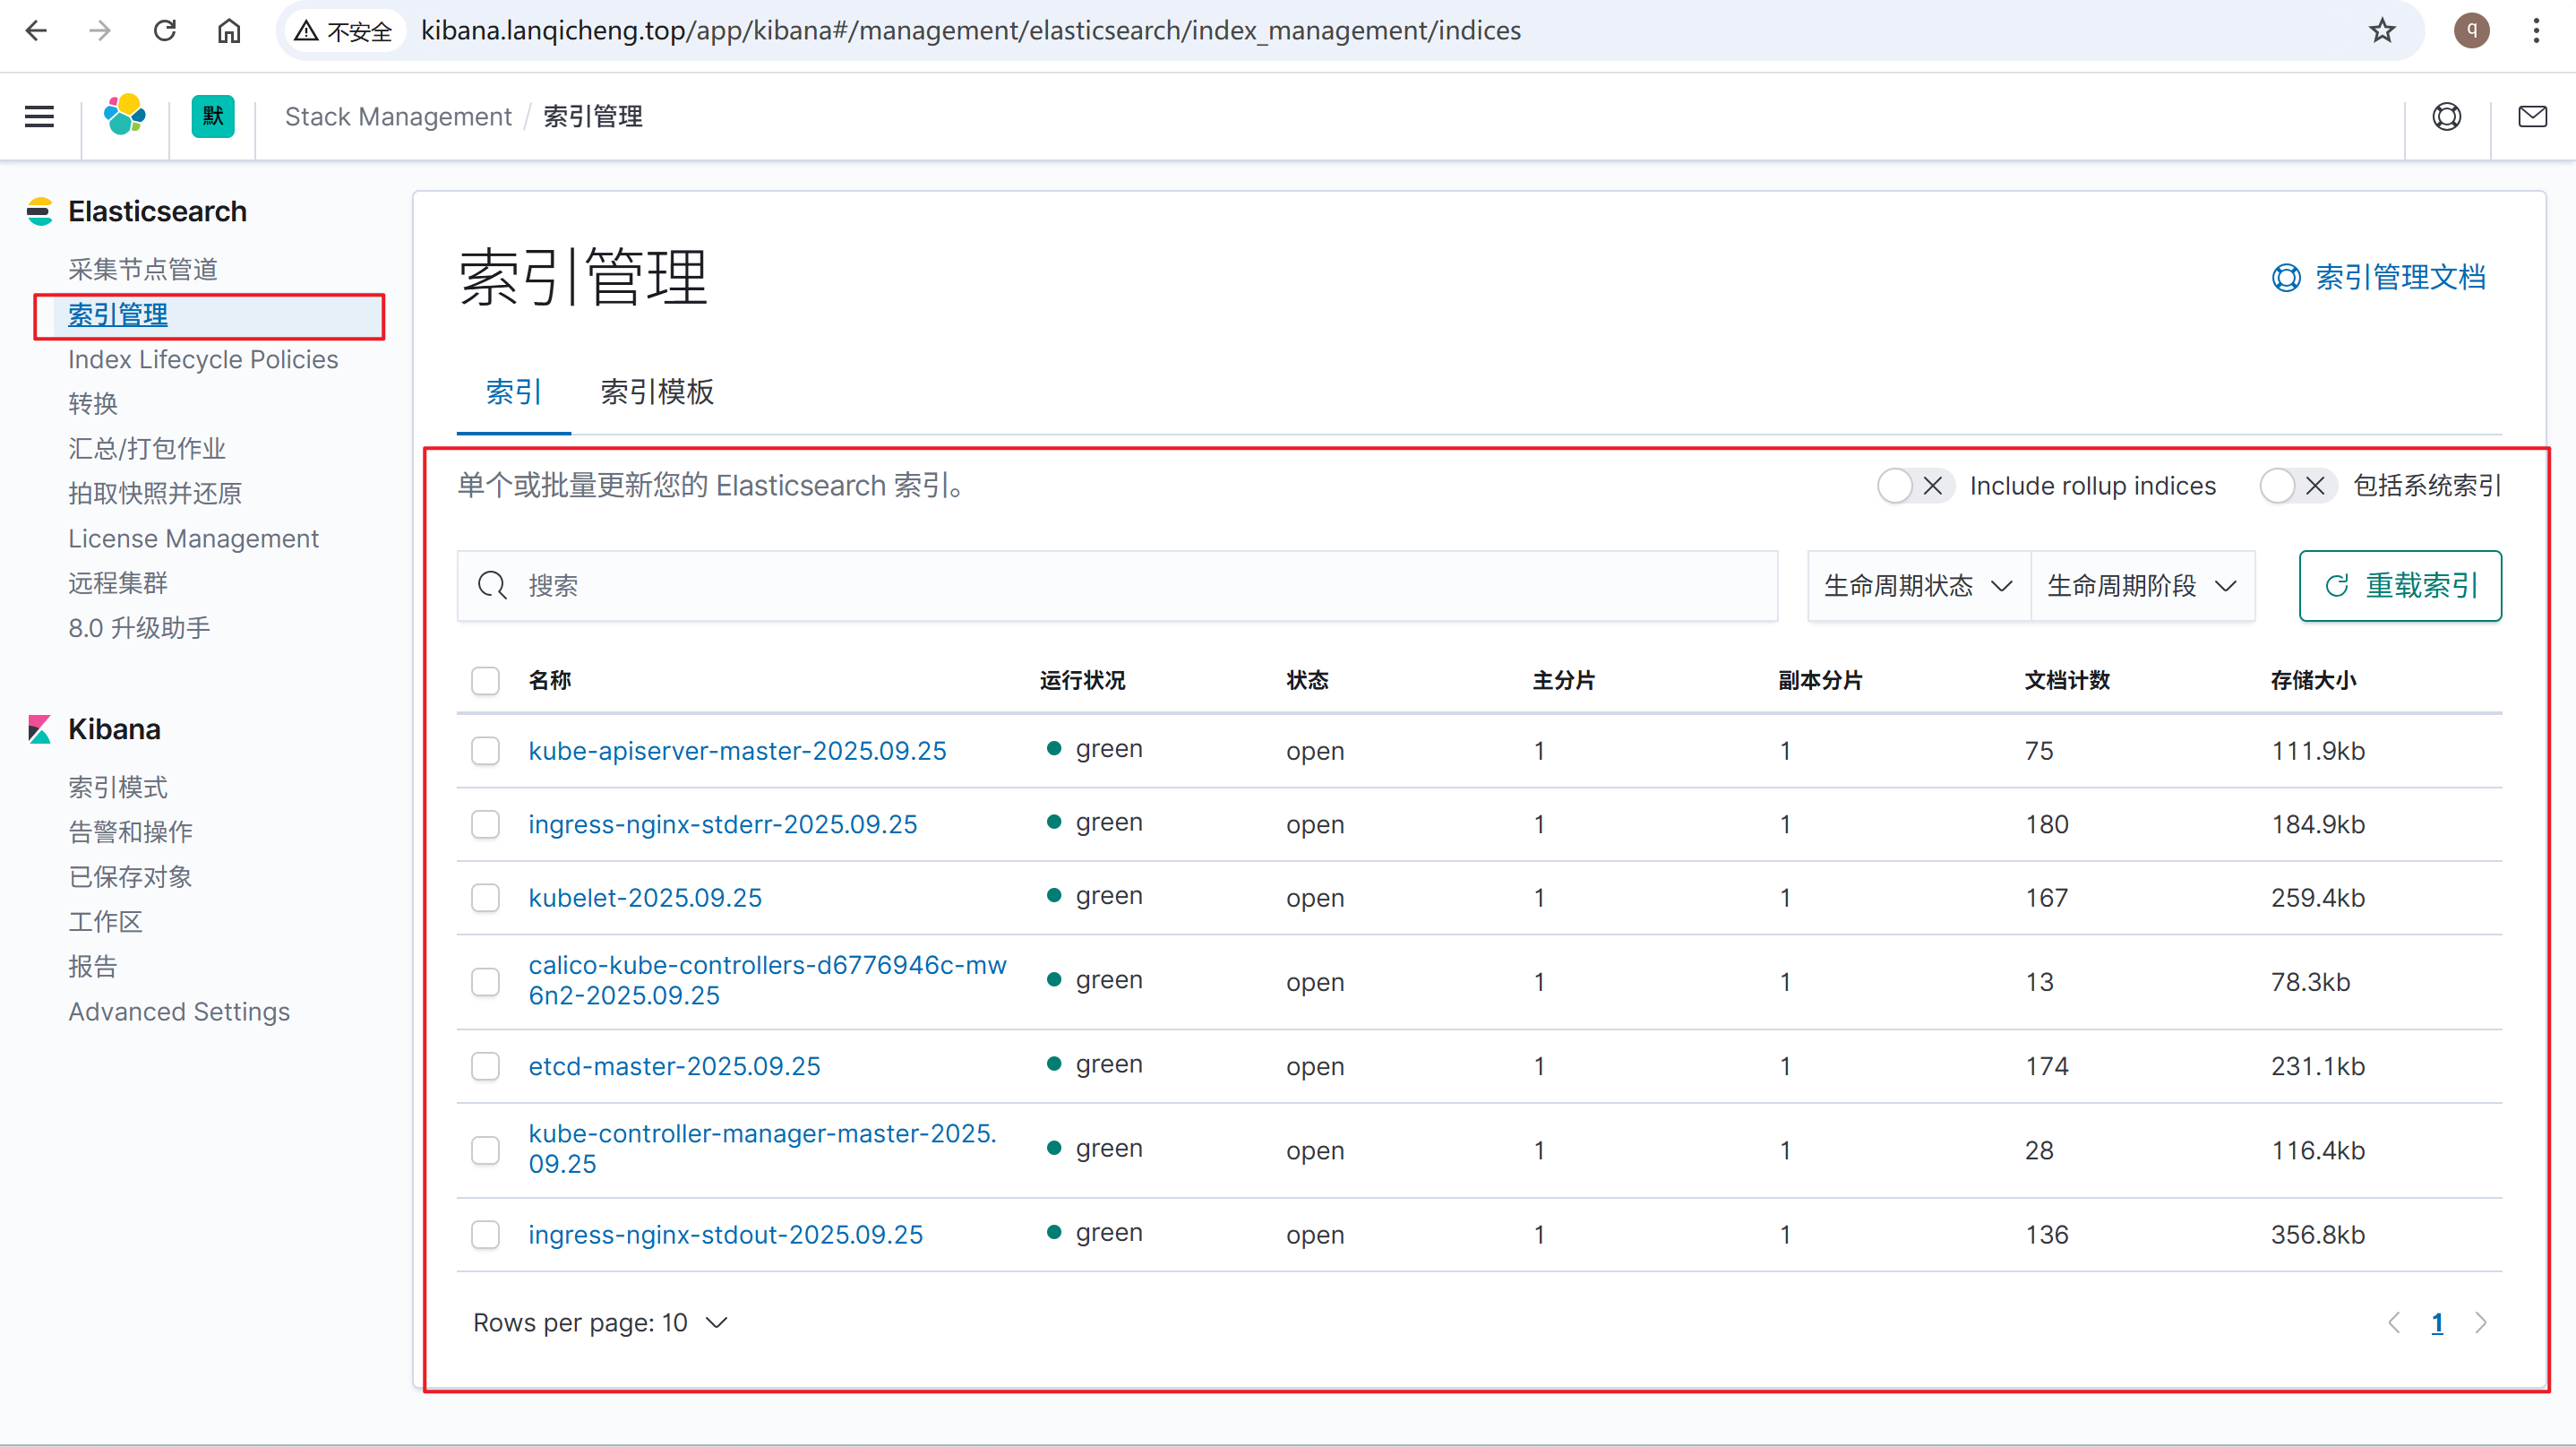Viewport: 2576px width, 1447px height.
Task: Open 报告 under Kibana
Action: pyautogui.click(x=93, y=966)
